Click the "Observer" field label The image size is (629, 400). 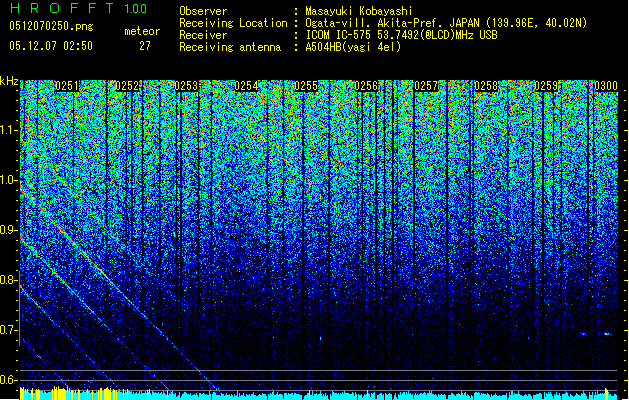(x=203, y=11)
